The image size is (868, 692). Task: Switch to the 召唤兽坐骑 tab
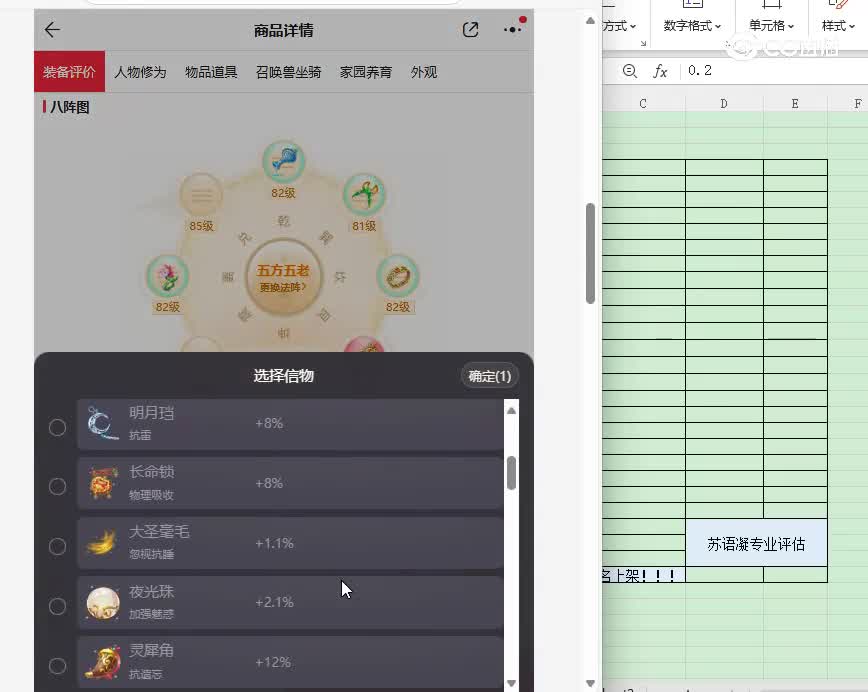click(288, 72)
